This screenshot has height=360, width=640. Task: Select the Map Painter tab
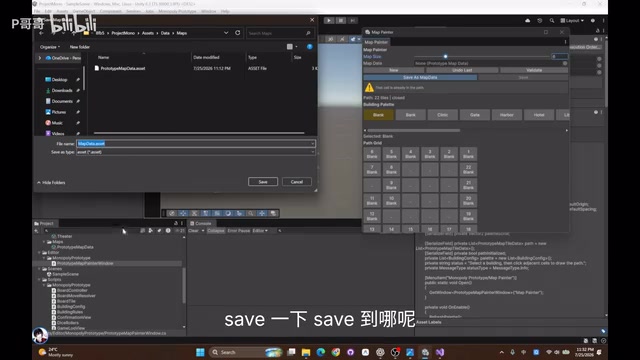[376, 42]
